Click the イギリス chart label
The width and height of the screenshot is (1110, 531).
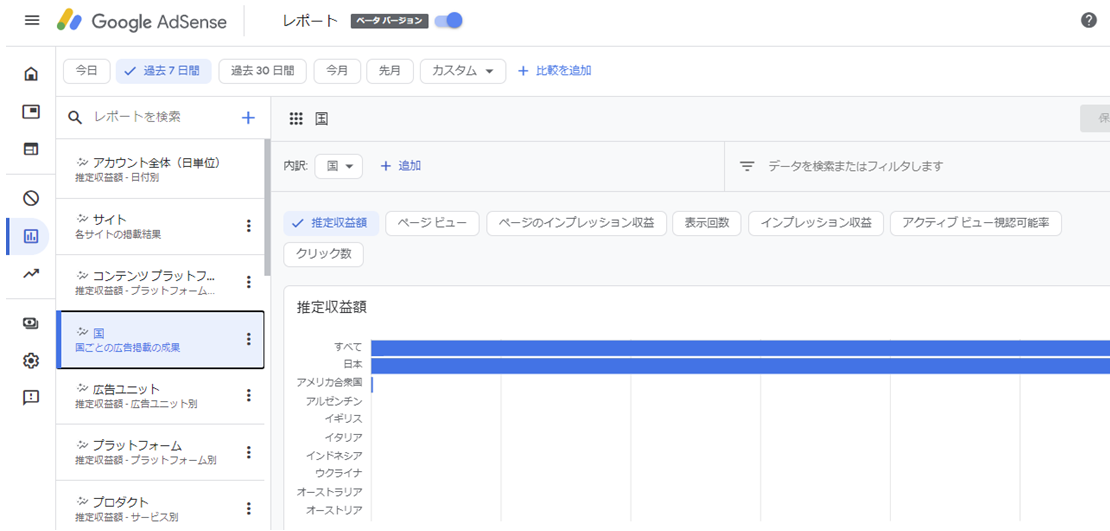(x=343, y=419)
